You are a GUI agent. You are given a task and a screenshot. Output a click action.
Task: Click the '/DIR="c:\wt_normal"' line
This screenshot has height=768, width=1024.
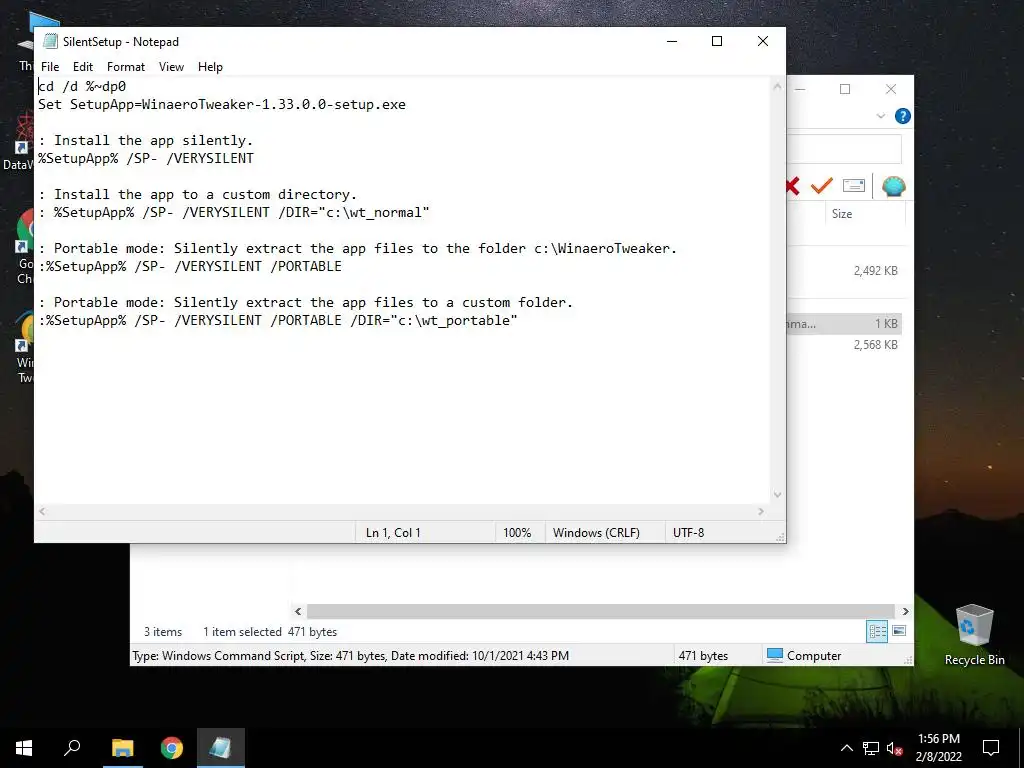click(234, 212)
